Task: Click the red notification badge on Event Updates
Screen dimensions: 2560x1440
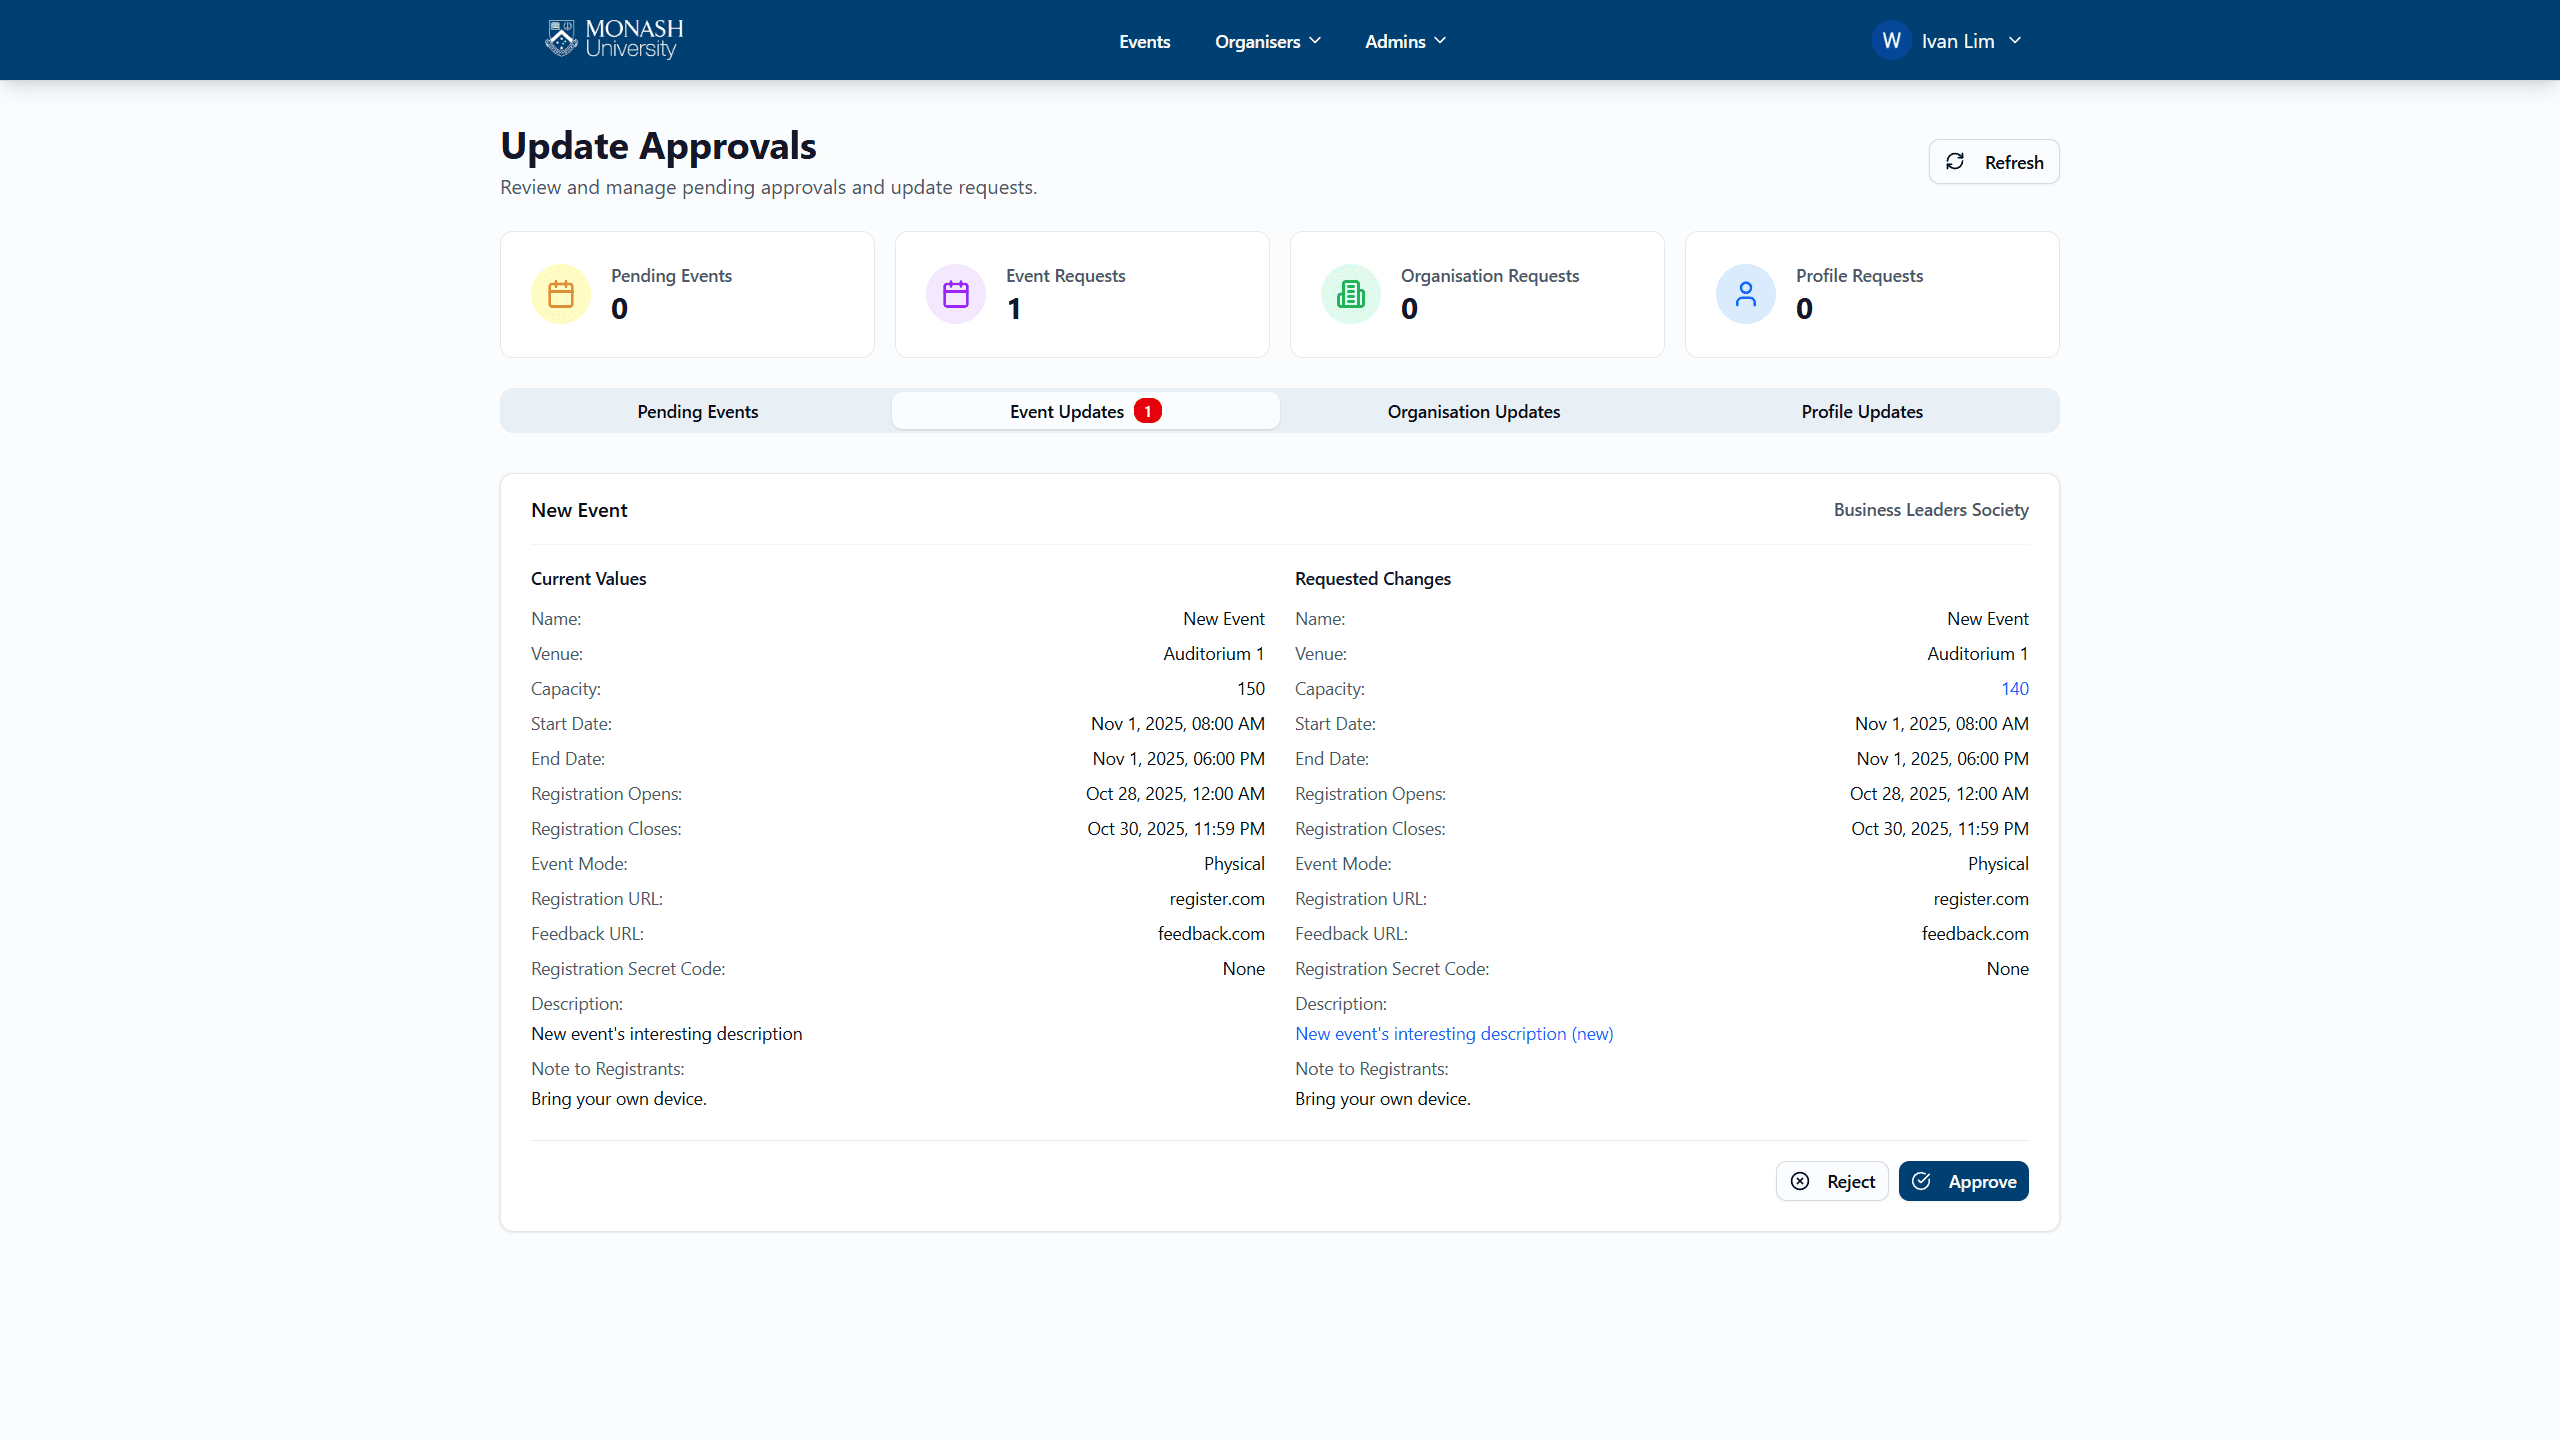Action: pos(1148,411)
